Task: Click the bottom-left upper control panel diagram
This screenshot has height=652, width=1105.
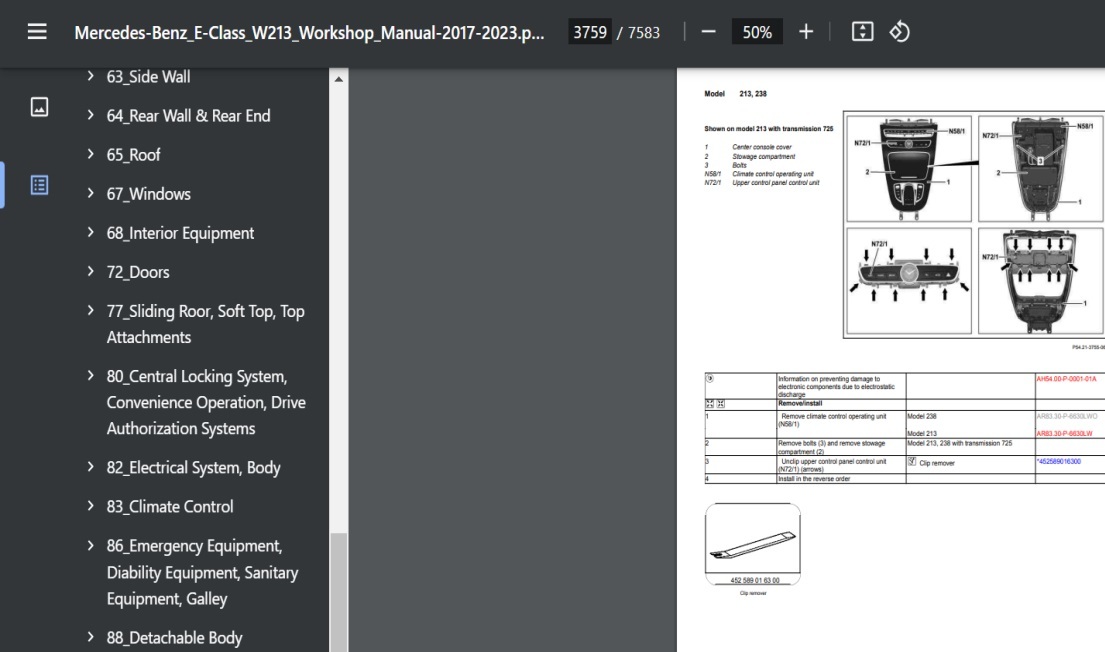Action: pyautogui.click(x=908, y=281)
